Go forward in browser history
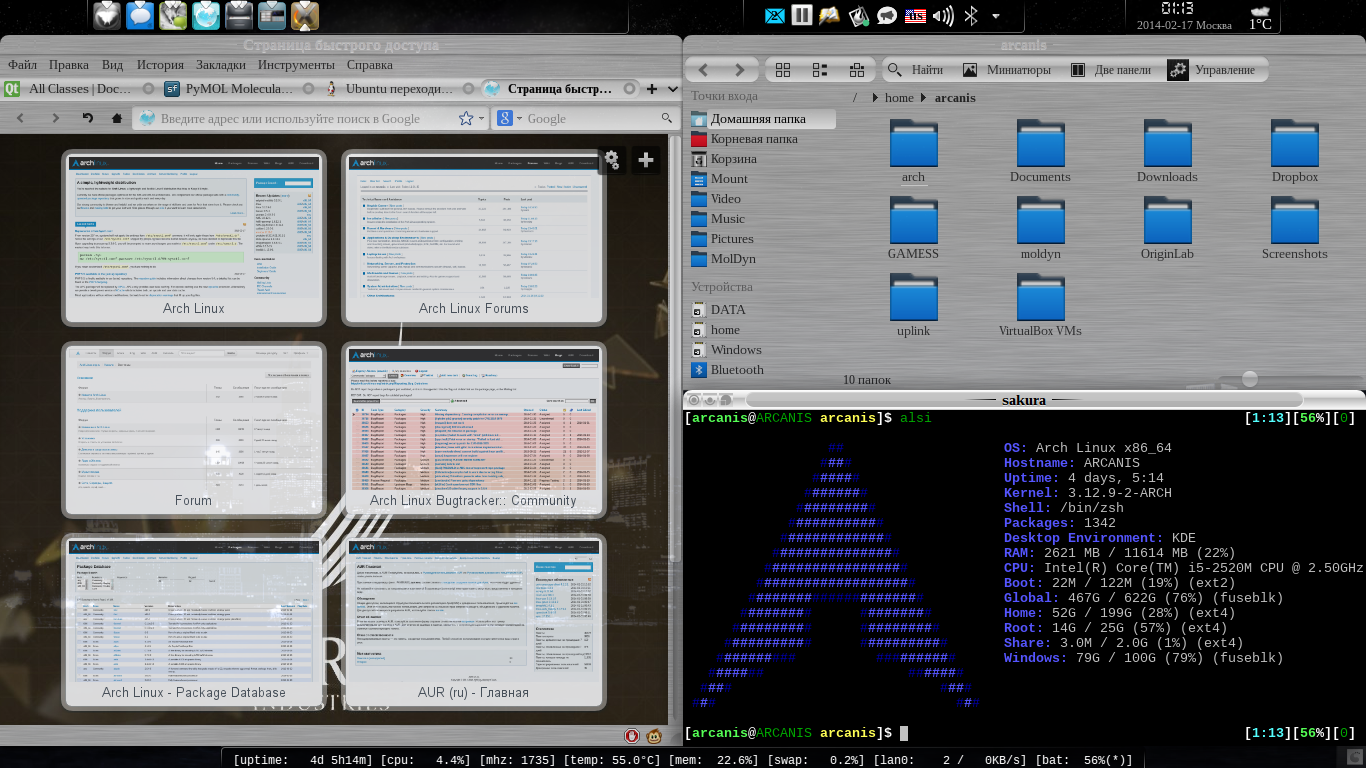Viewport: 1366px width, 768px height. (56, 118)
